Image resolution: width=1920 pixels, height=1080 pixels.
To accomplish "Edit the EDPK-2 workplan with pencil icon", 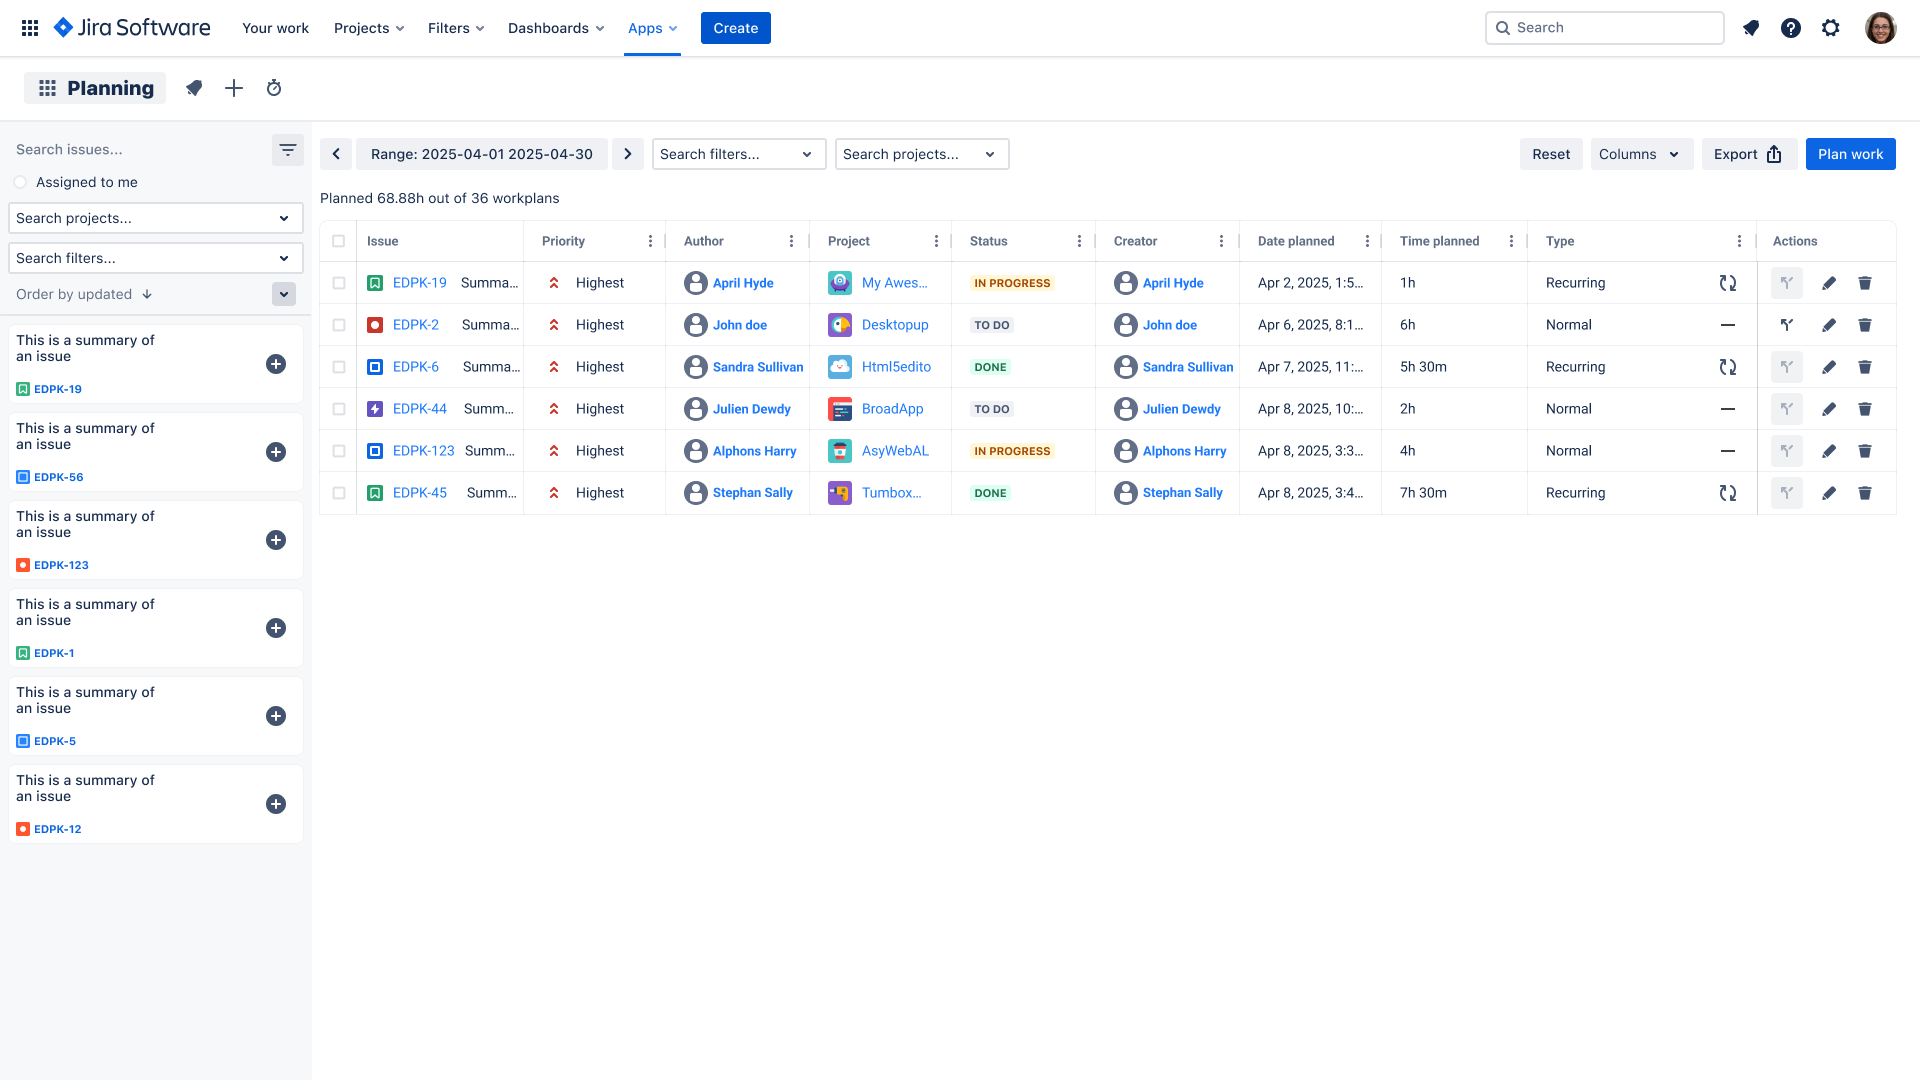I will [1829, 325].
